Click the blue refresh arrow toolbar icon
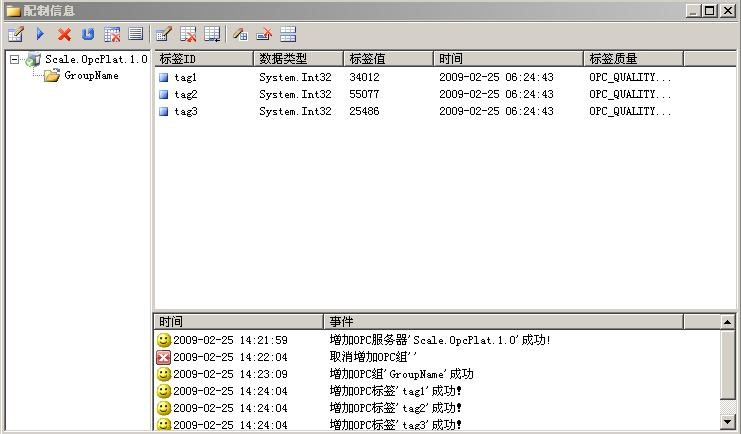 click(88, 34)
